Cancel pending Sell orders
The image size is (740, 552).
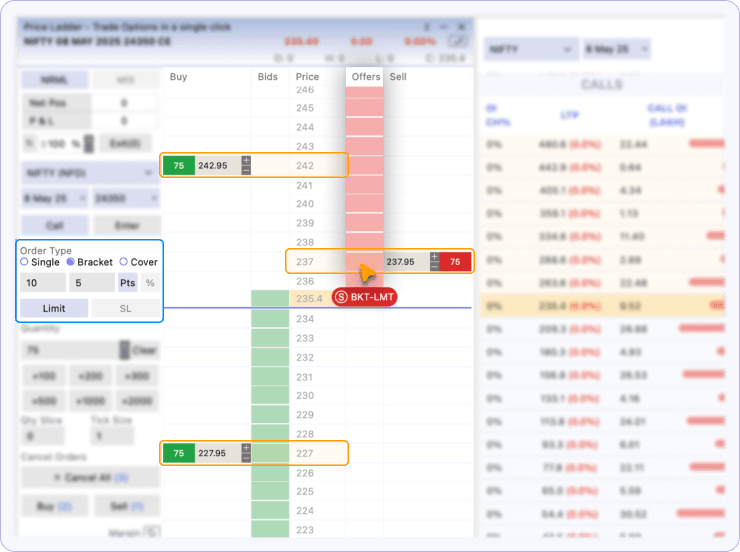pos(127,506)
